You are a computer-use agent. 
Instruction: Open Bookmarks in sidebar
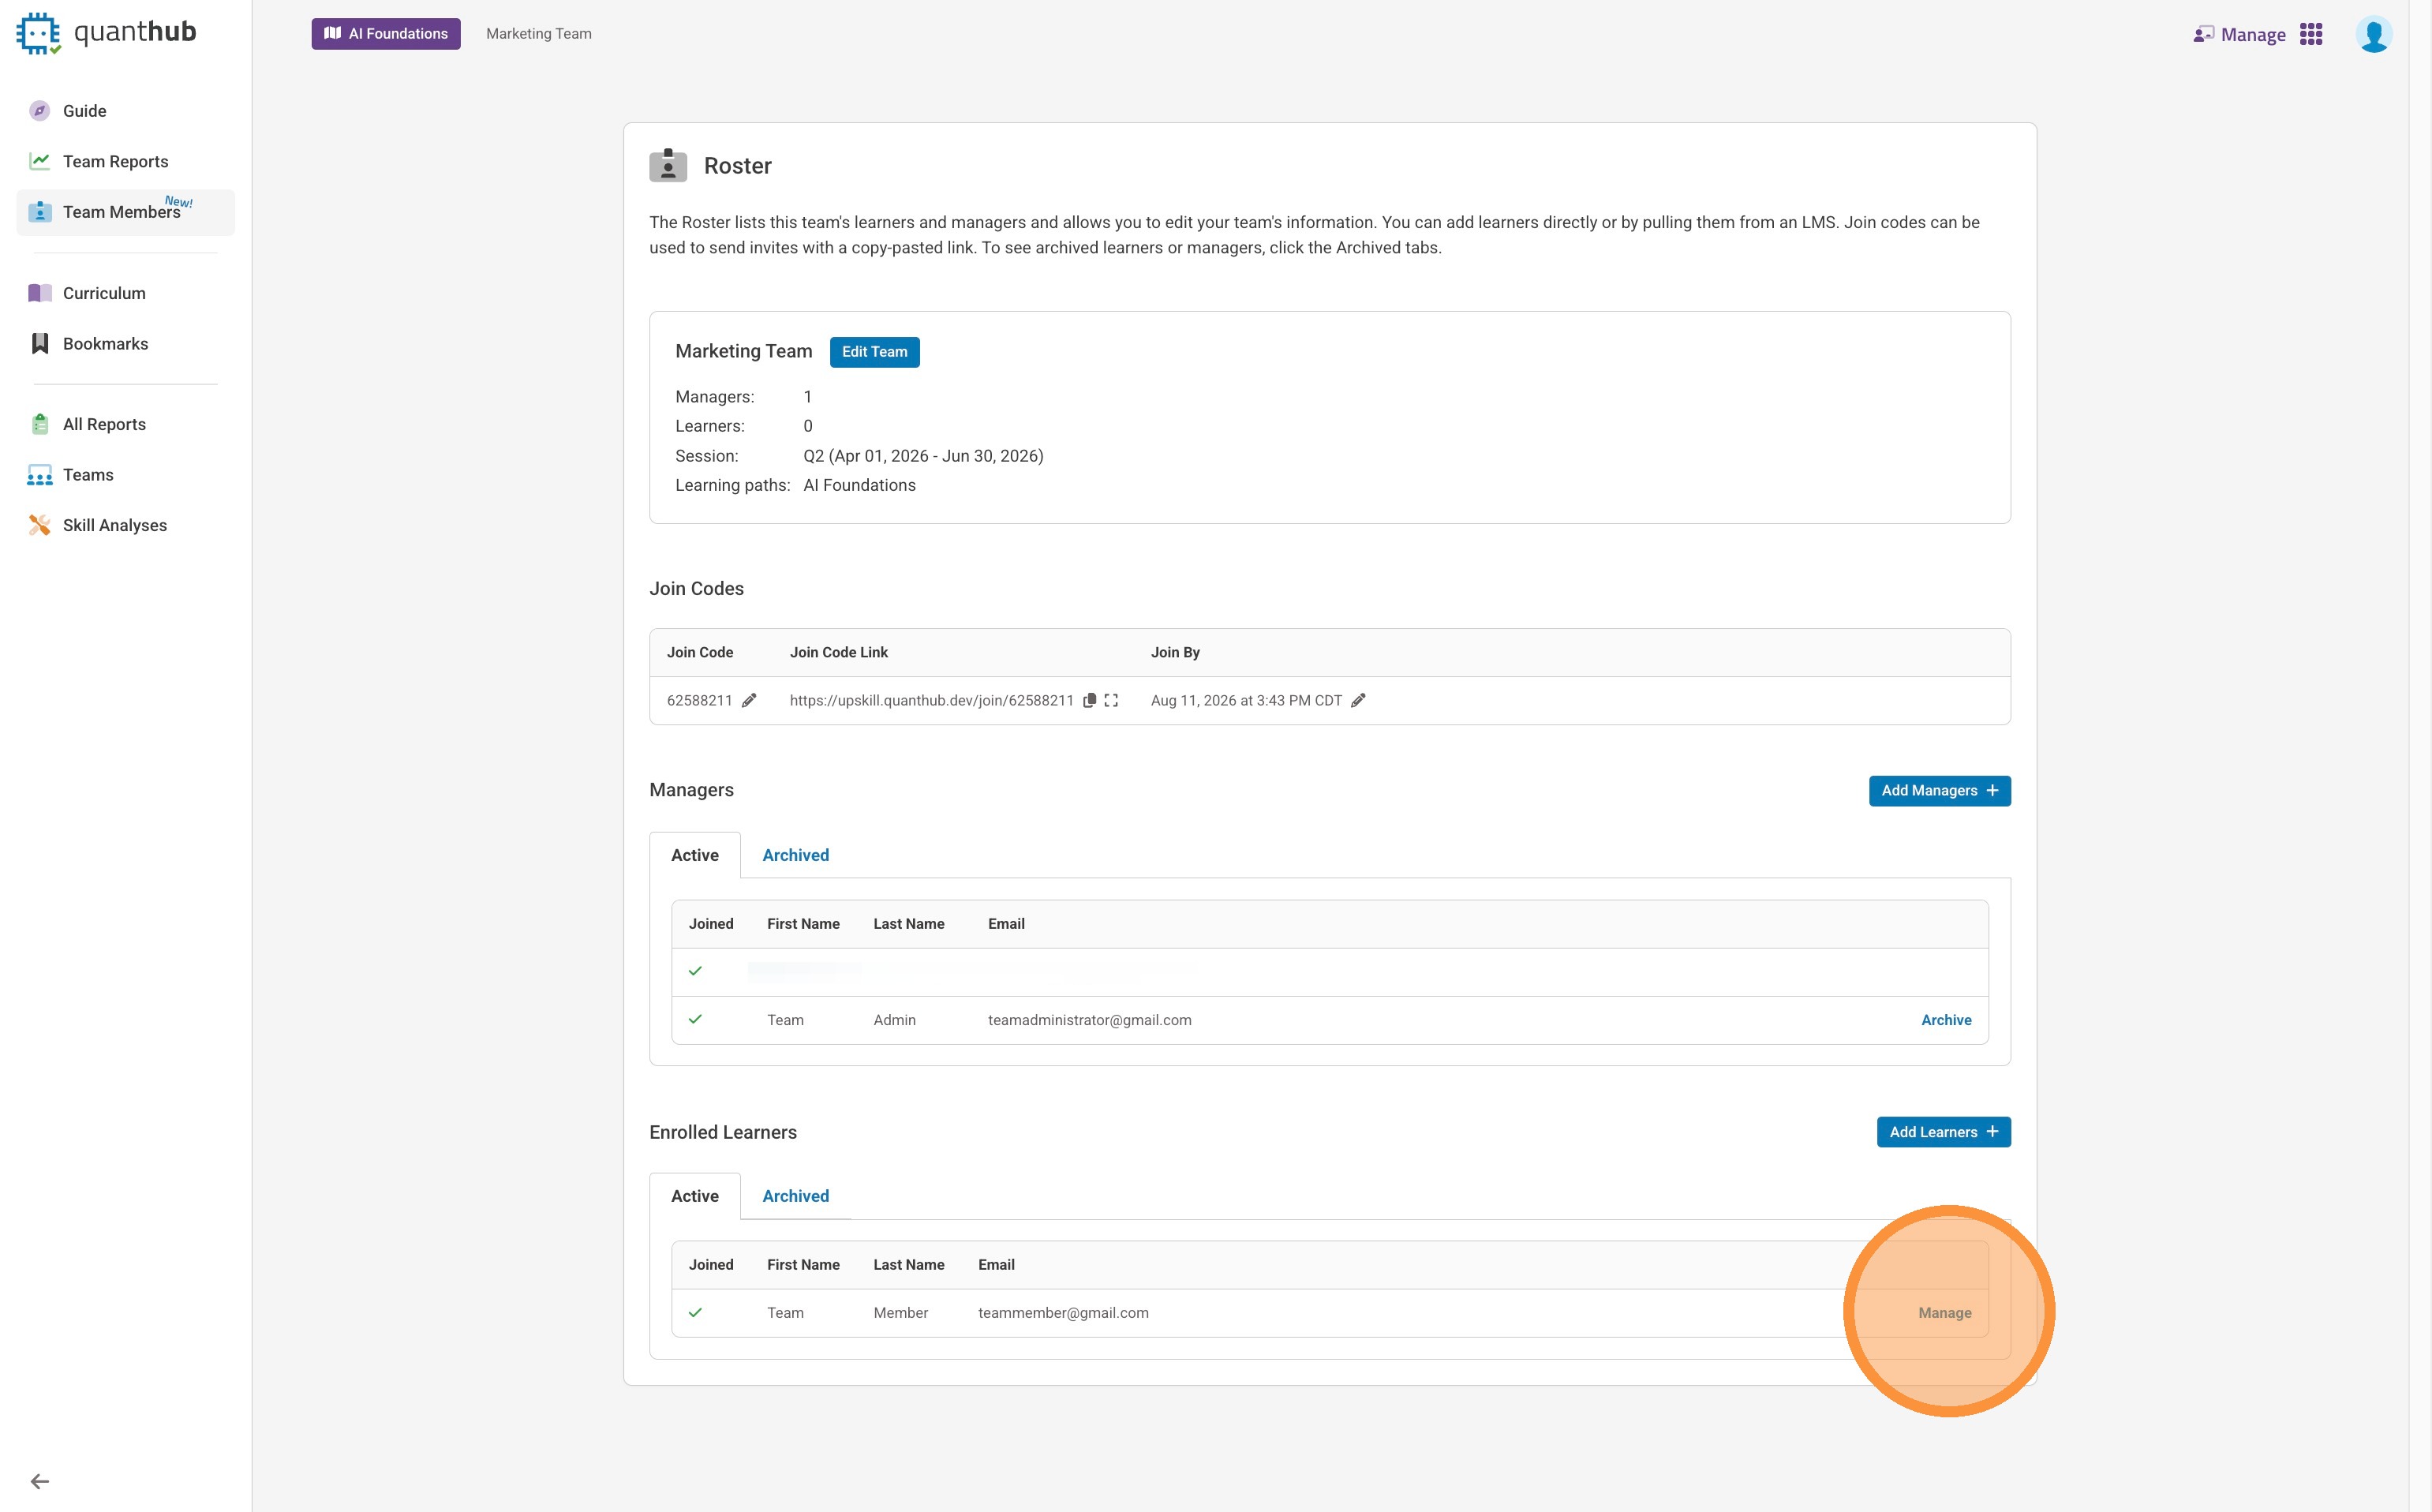coord(105,344)
